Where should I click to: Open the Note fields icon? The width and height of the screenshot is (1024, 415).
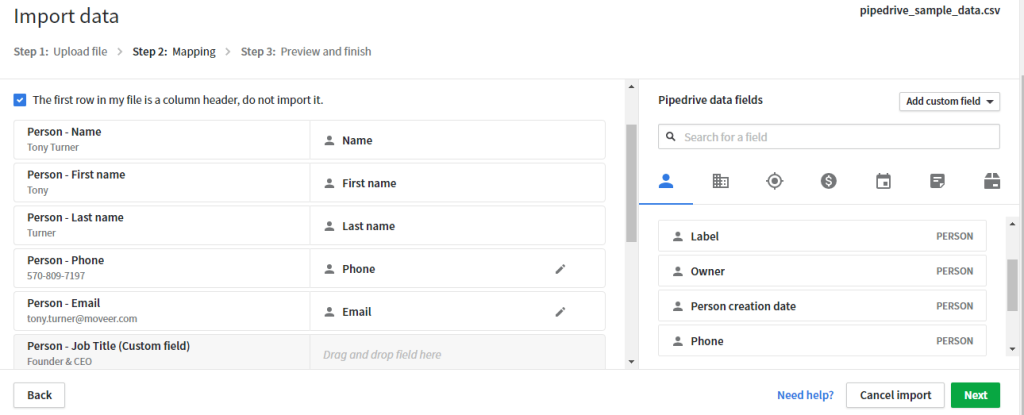pyautogui.click(x=937, y=181)
